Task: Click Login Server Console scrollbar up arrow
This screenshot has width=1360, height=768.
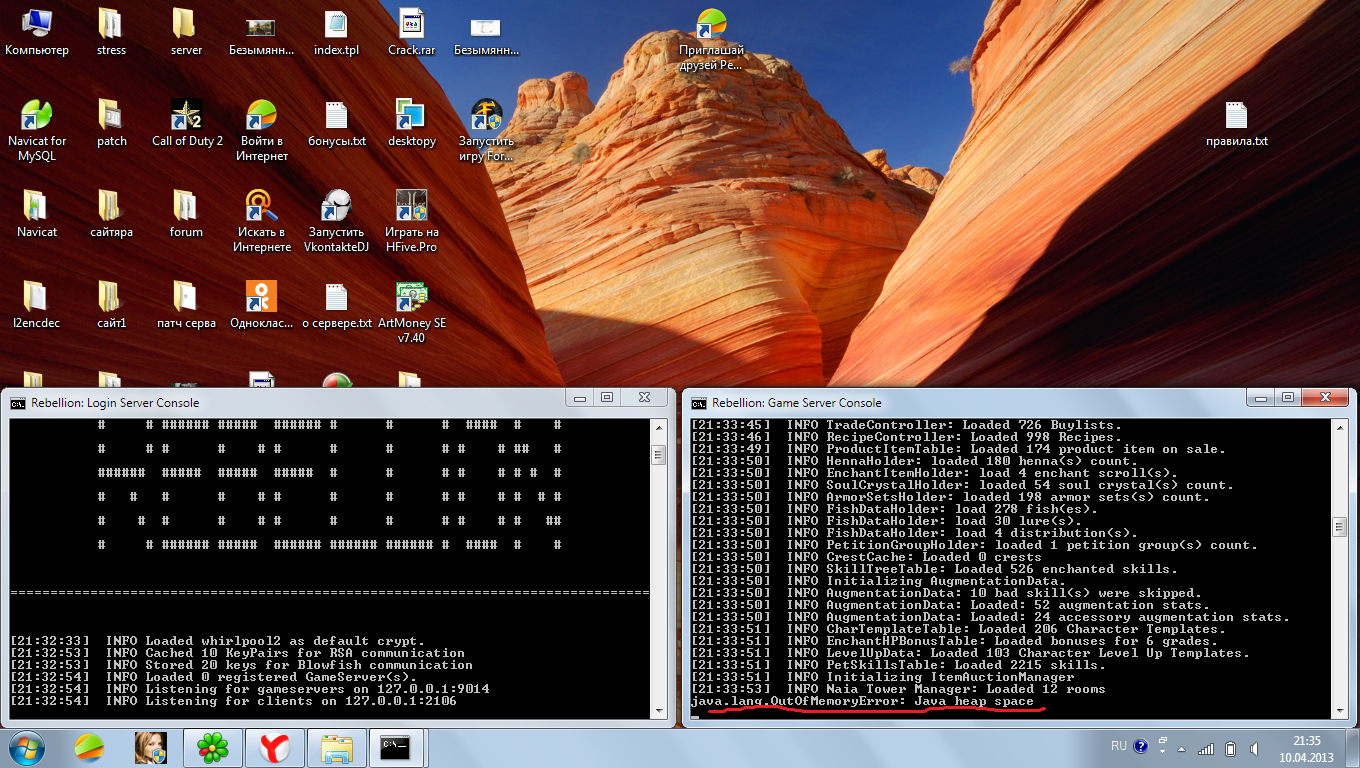Action: 658,428
